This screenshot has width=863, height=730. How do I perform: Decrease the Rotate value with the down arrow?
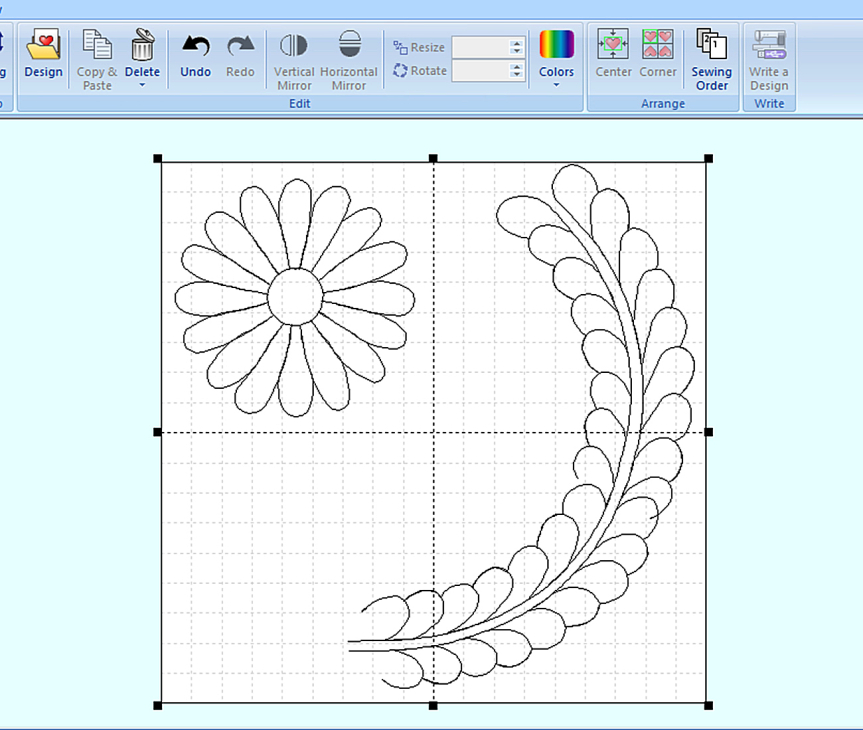point(516,75)
